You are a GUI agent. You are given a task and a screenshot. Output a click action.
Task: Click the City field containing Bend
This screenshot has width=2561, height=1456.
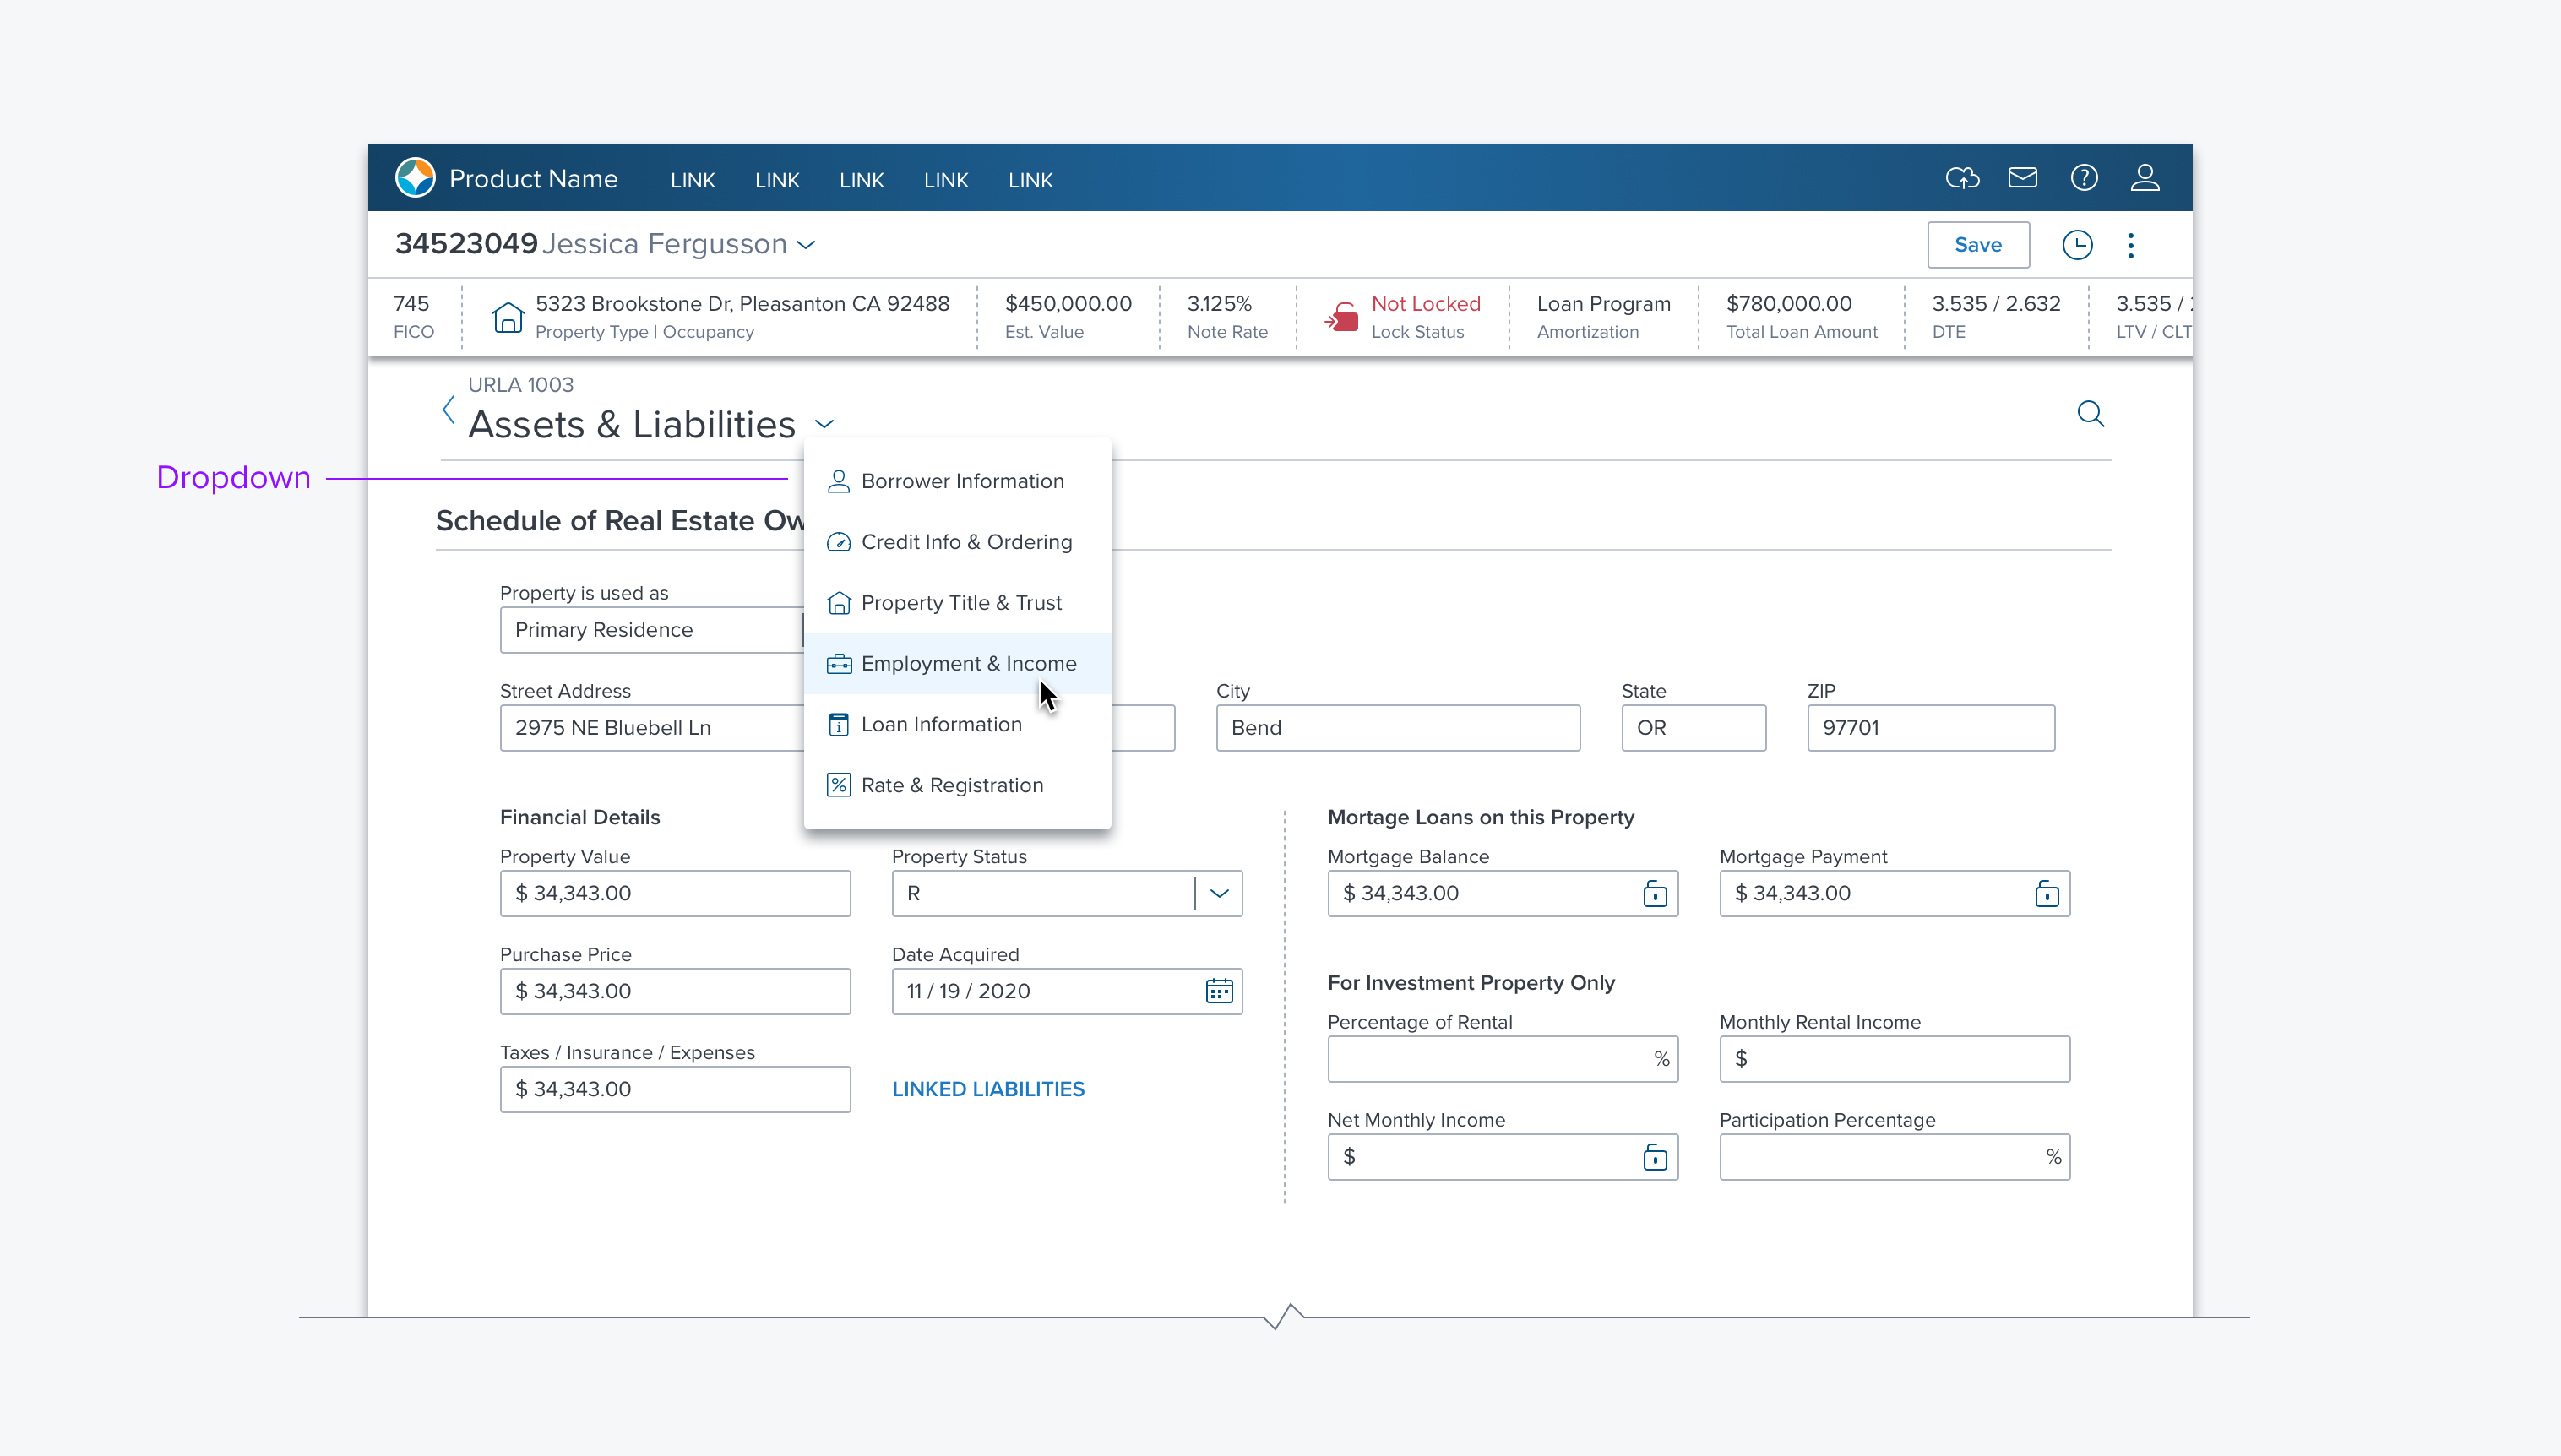(1398, 728)
